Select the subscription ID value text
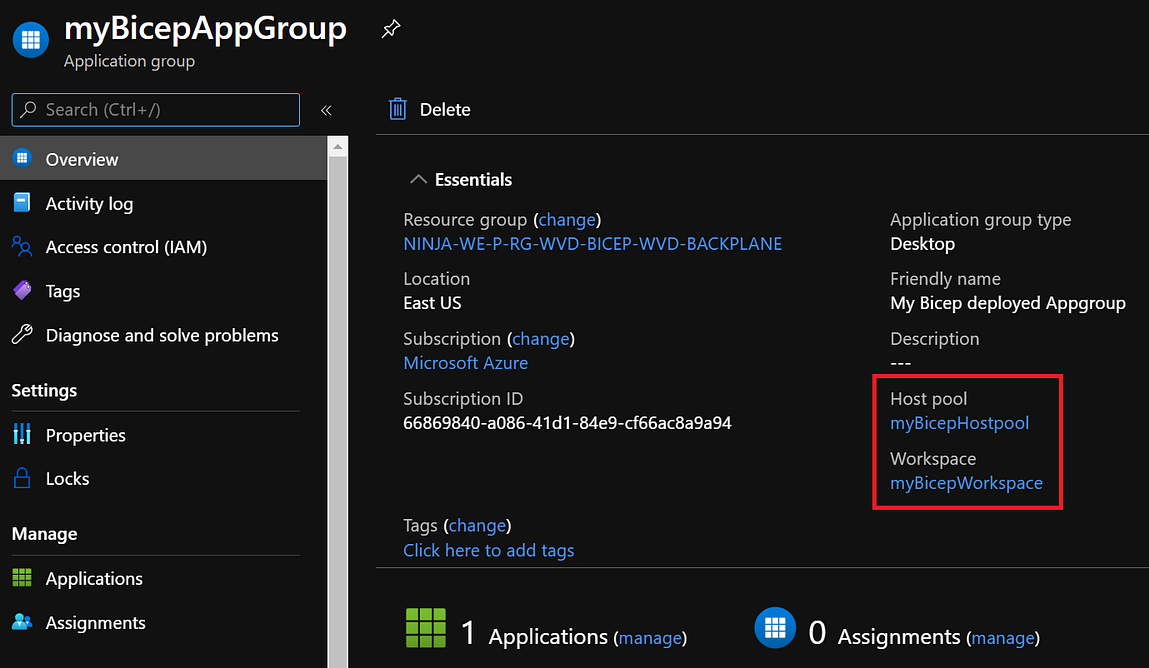 [567, 423]
